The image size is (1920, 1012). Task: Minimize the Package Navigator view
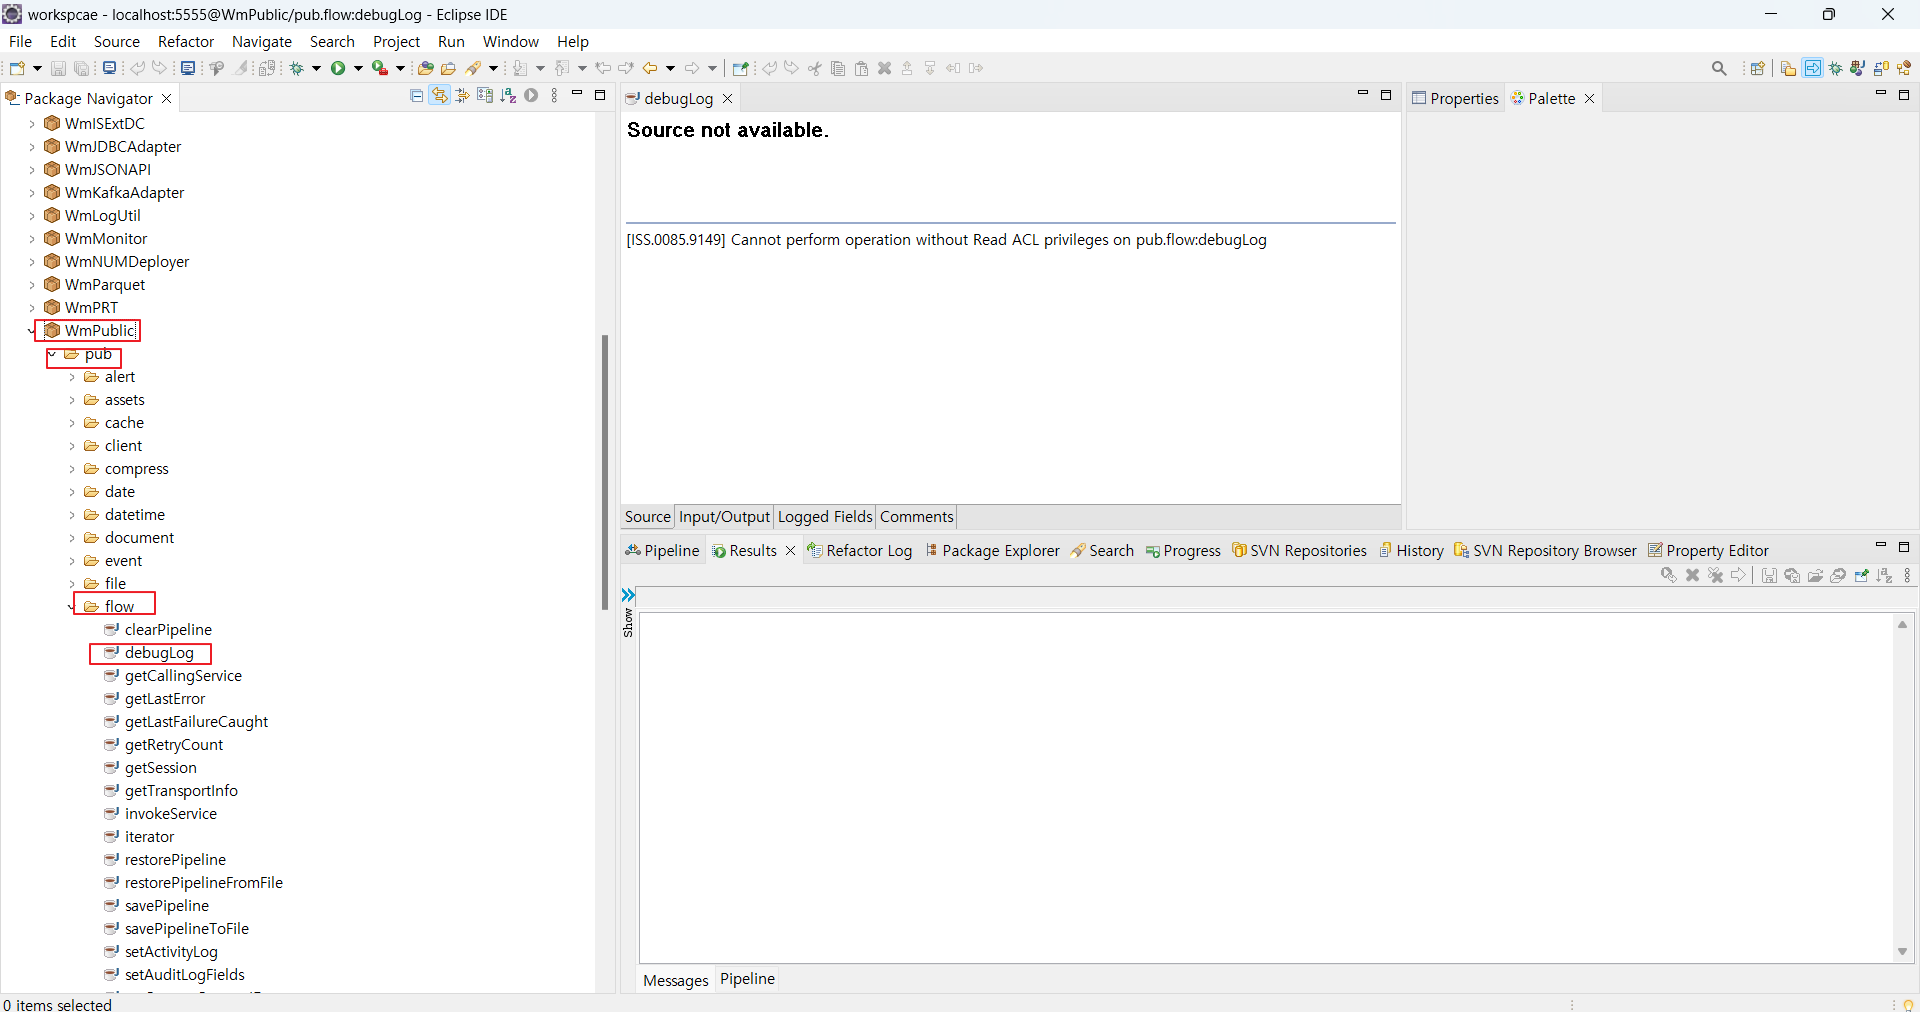tap(577, 93)
